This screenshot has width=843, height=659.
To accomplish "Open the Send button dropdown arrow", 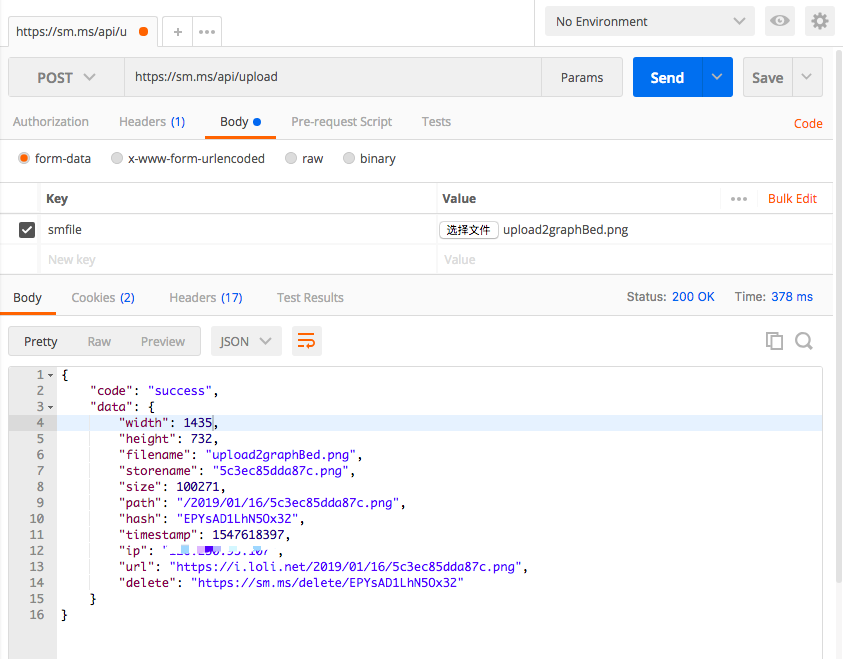I will tap(717, 76).
